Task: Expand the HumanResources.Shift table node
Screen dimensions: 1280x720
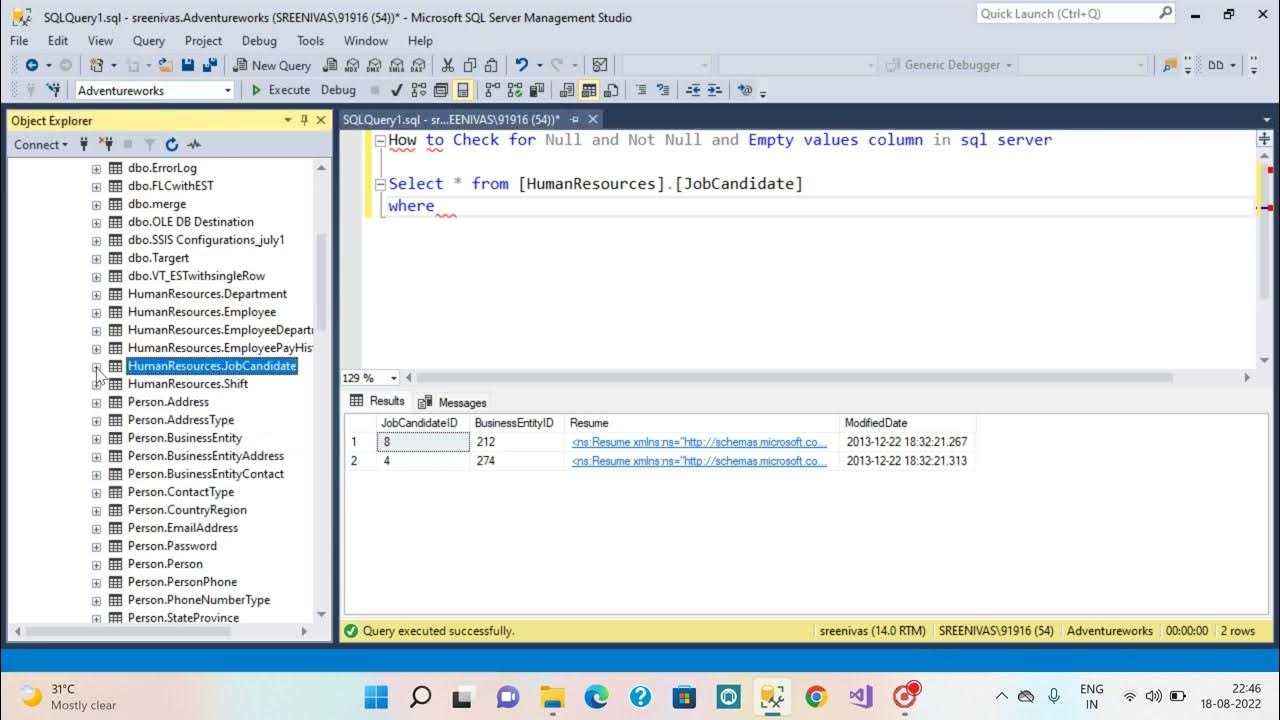Action: coord(96,385)
